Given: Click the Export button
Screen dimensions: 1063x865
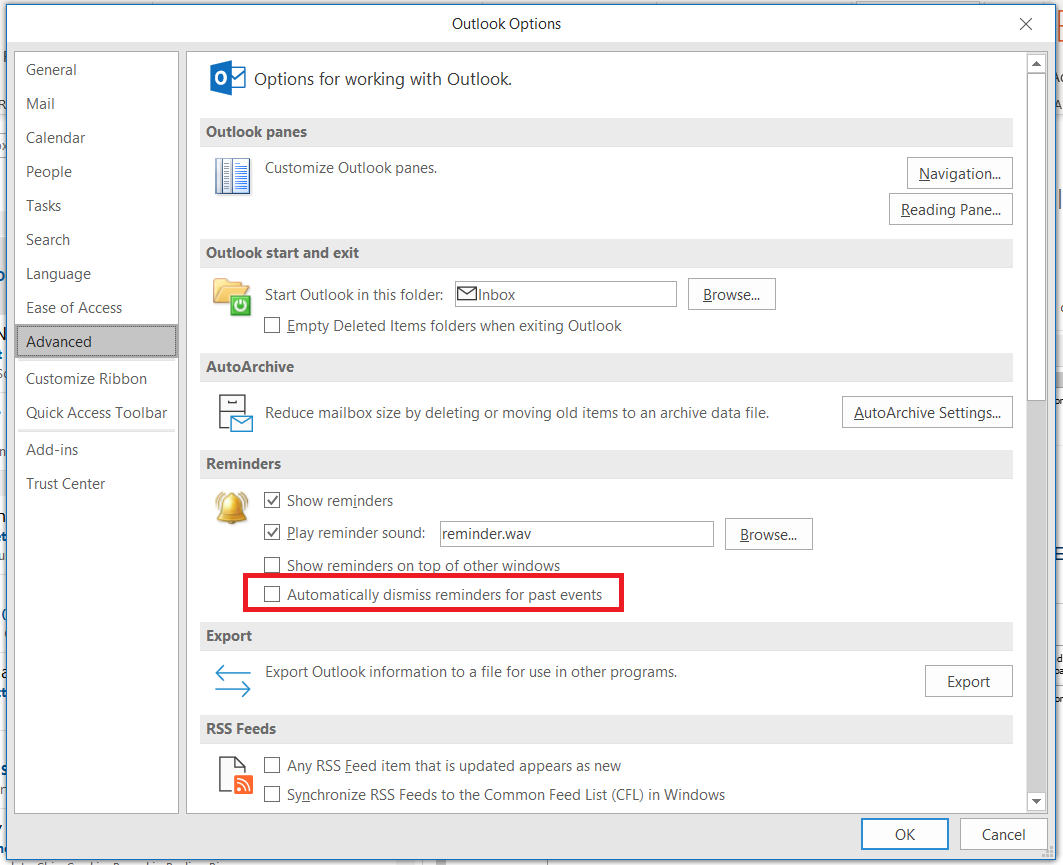Looking at the screenshot, I should pos(968,681).
